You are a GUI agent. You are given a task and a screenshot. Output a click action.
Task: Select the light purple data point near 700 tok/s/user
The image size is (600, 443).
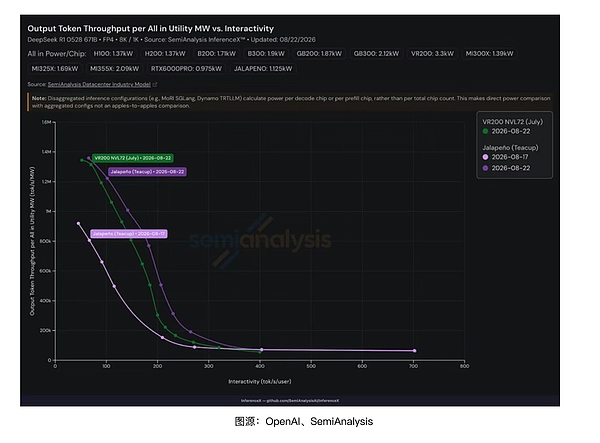414,350
